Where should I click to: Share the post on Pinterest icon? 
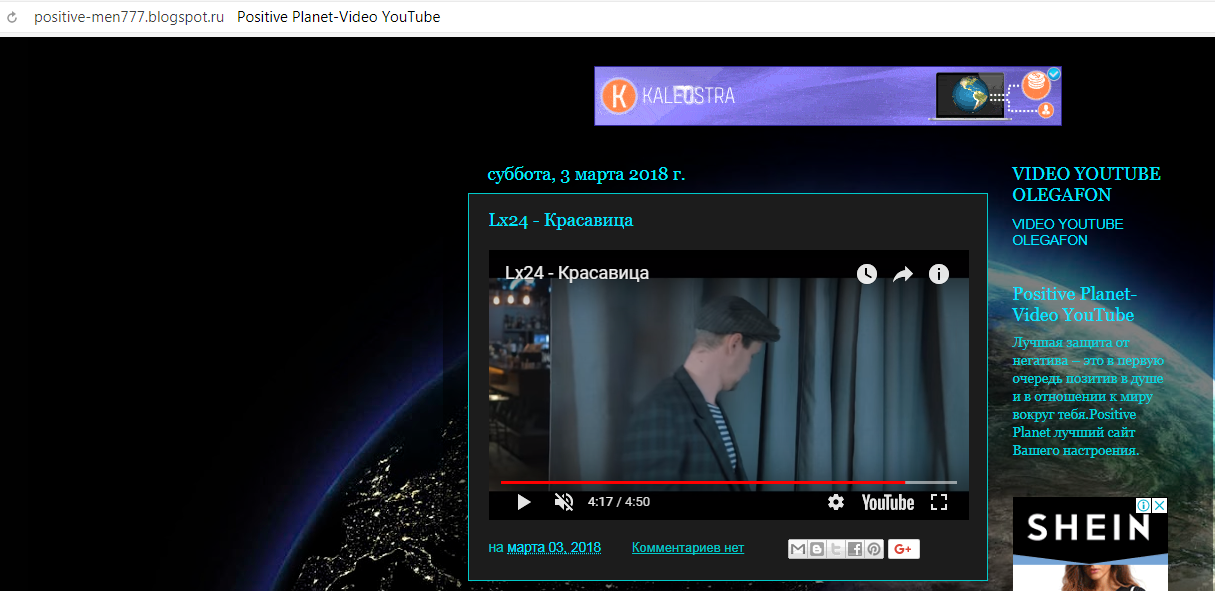point(874,548)
